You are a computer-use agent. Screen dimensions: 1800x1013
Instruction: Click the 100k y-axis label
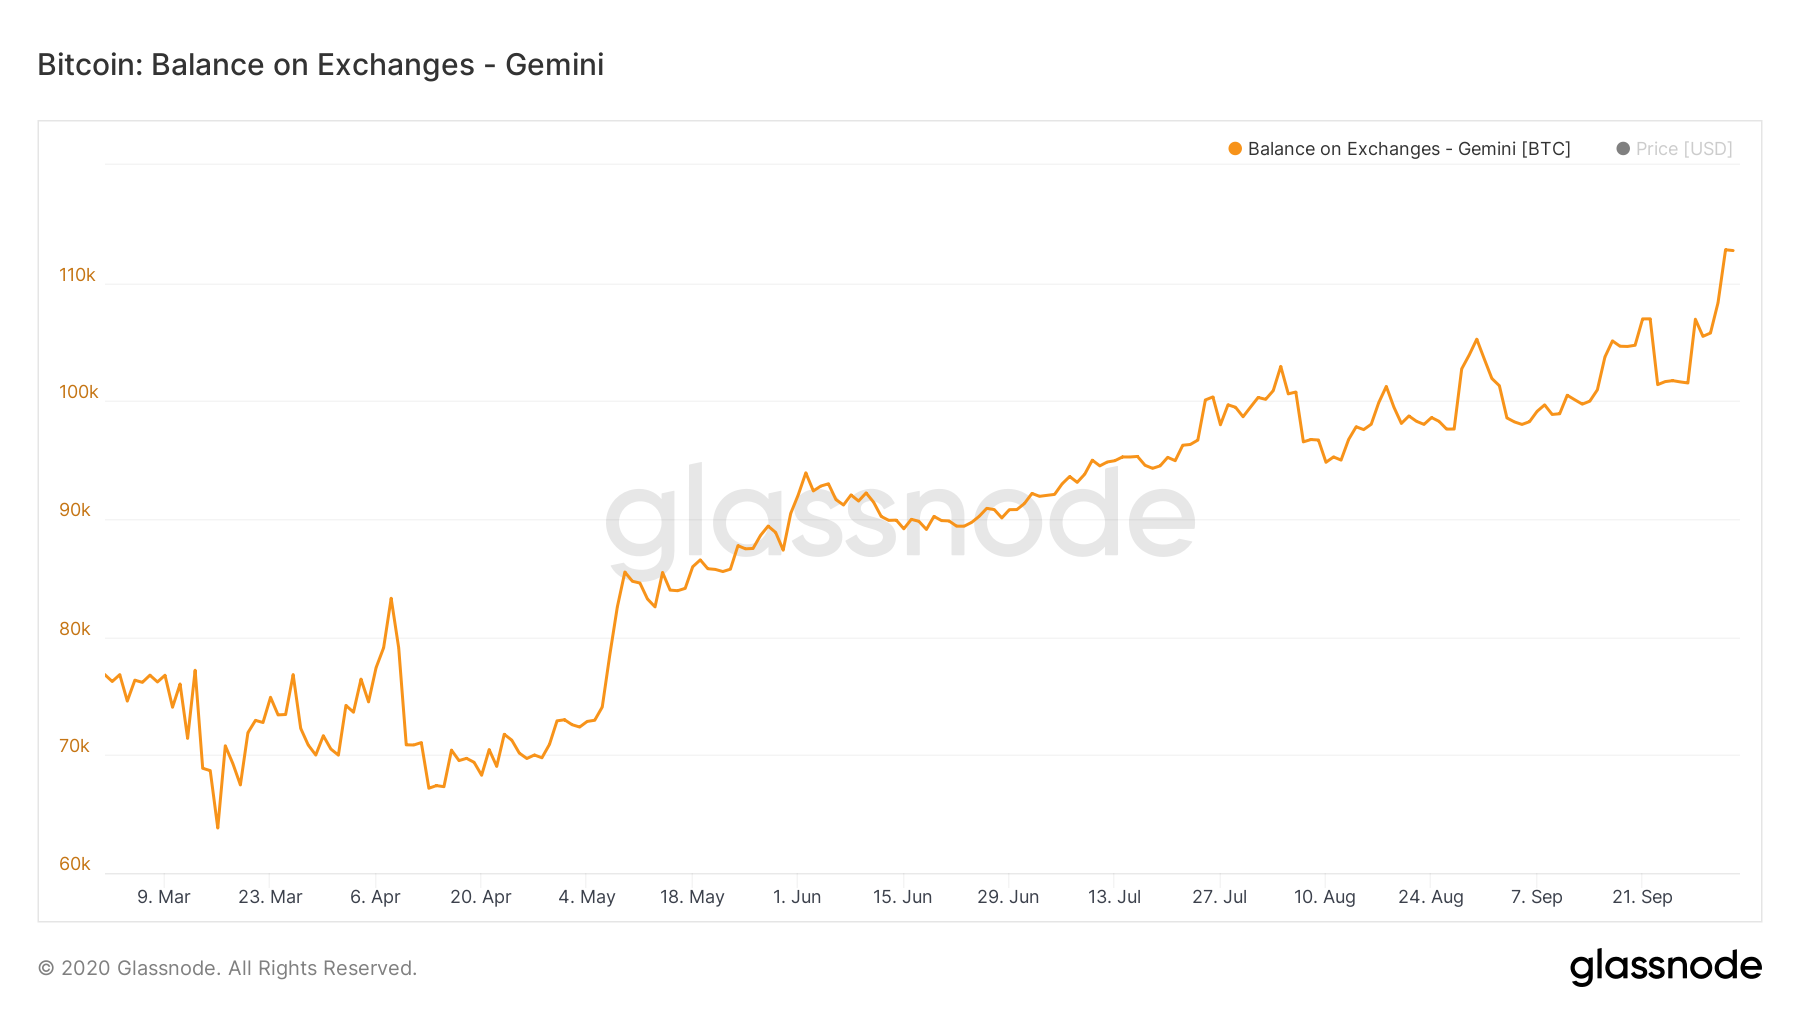click(78, 392)
